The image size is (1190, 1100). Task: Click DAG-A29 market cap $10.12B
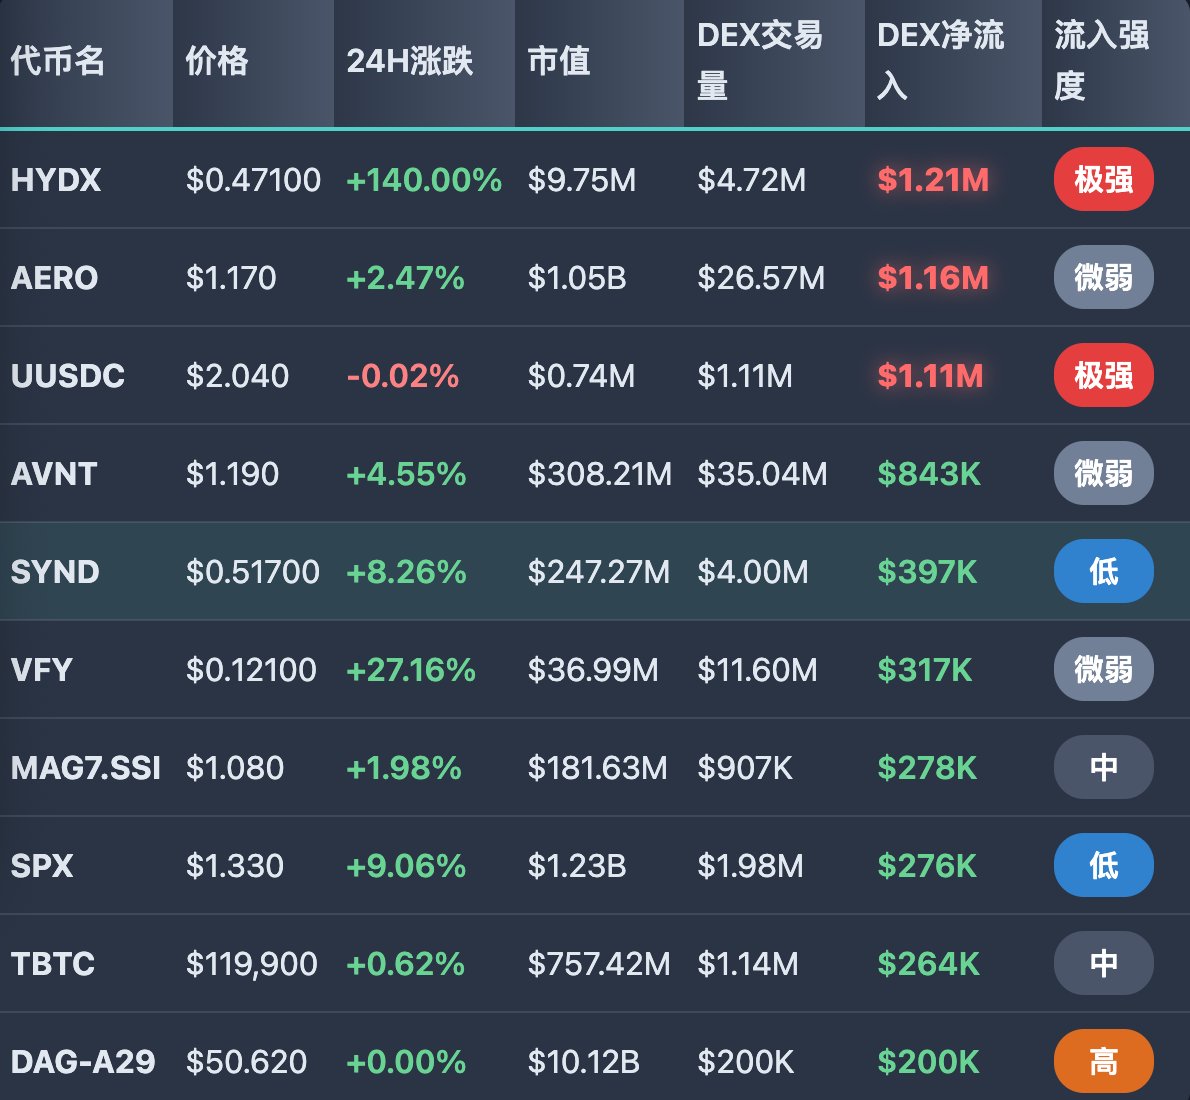[x=584, y=1061]
